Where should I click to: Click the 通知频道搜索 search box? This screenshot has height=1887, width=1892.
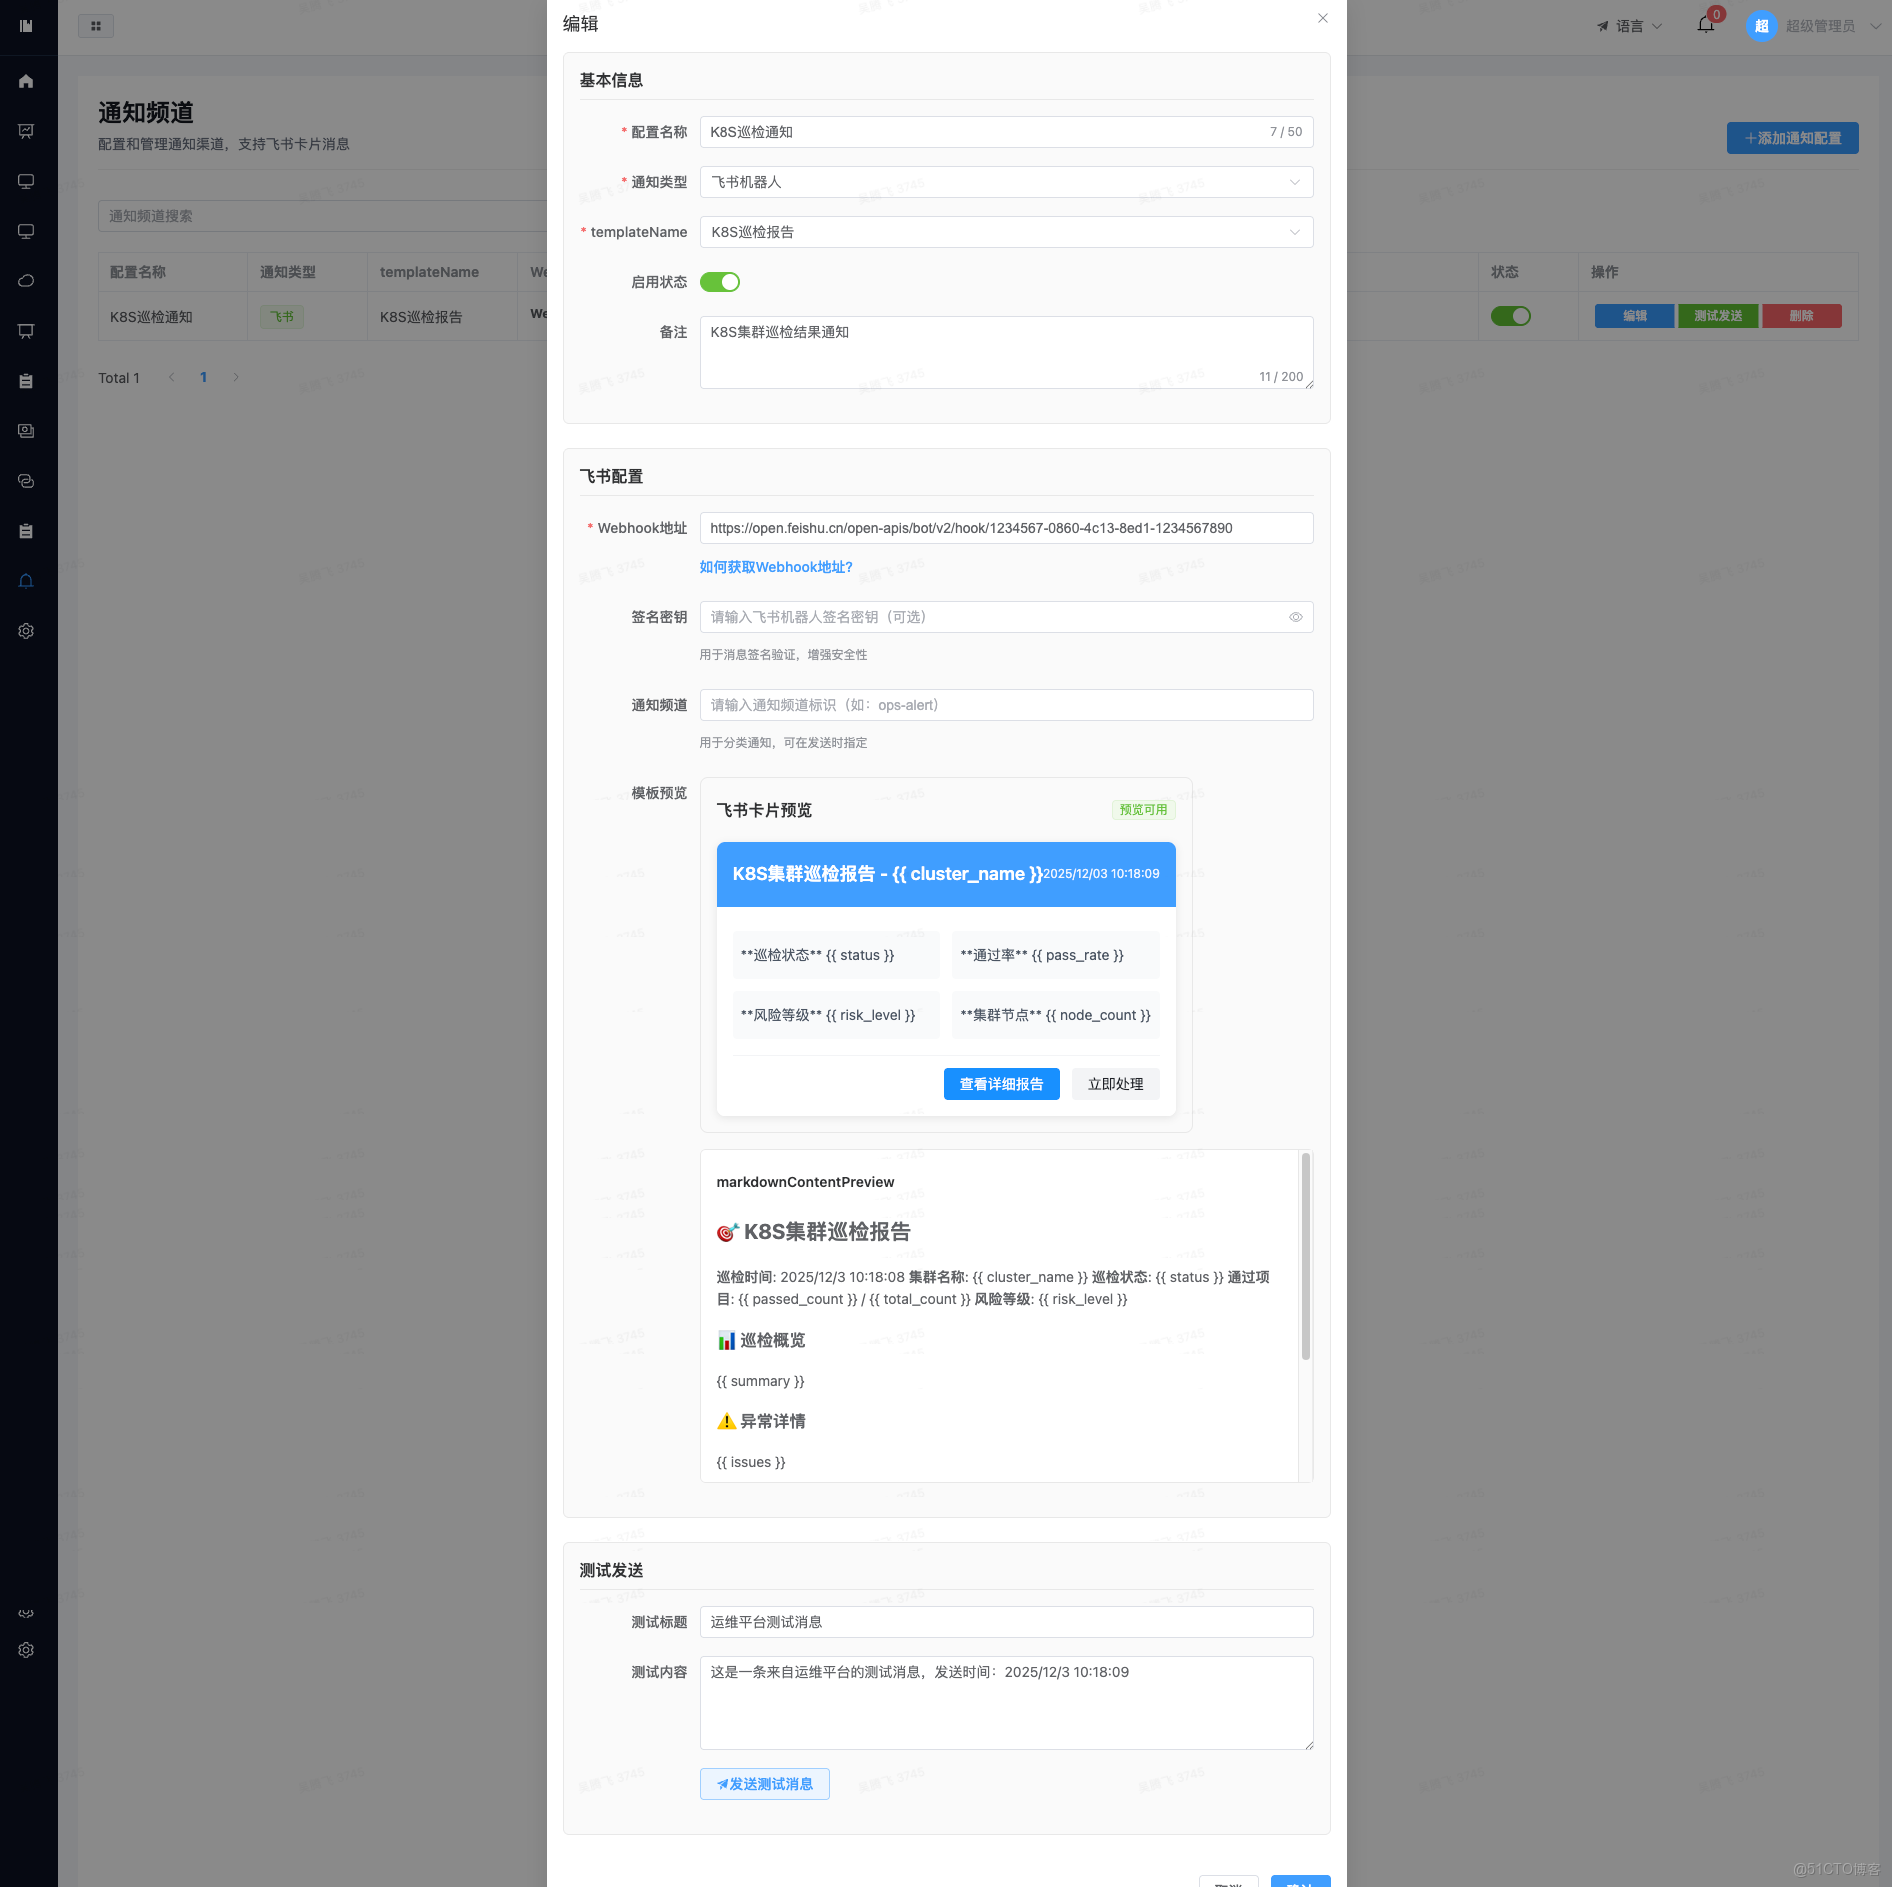point(322,216)
